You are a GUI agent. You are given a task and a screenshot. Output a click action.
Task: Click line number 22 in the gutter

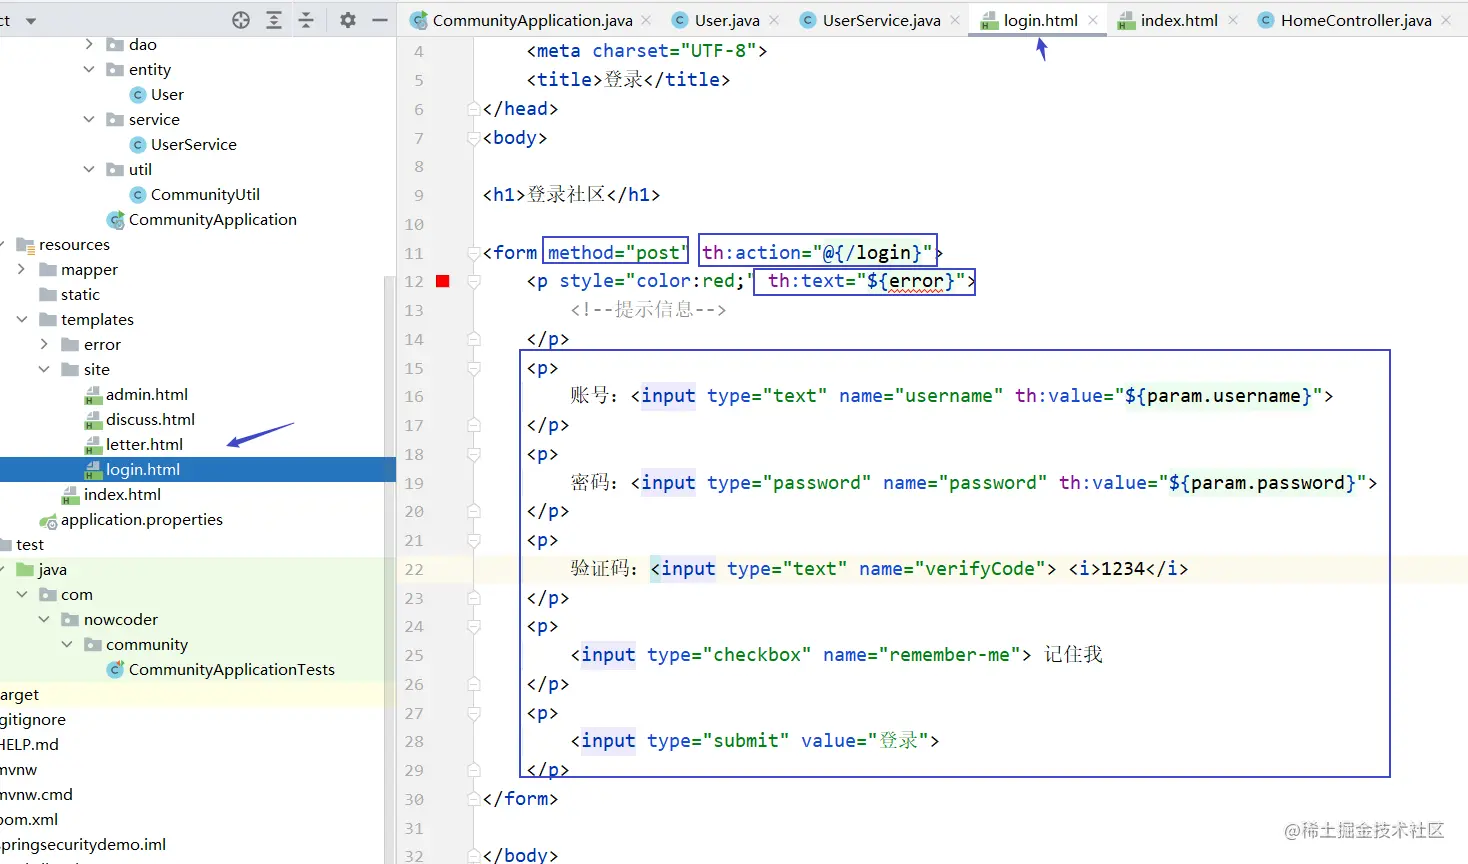coord(414,569)
